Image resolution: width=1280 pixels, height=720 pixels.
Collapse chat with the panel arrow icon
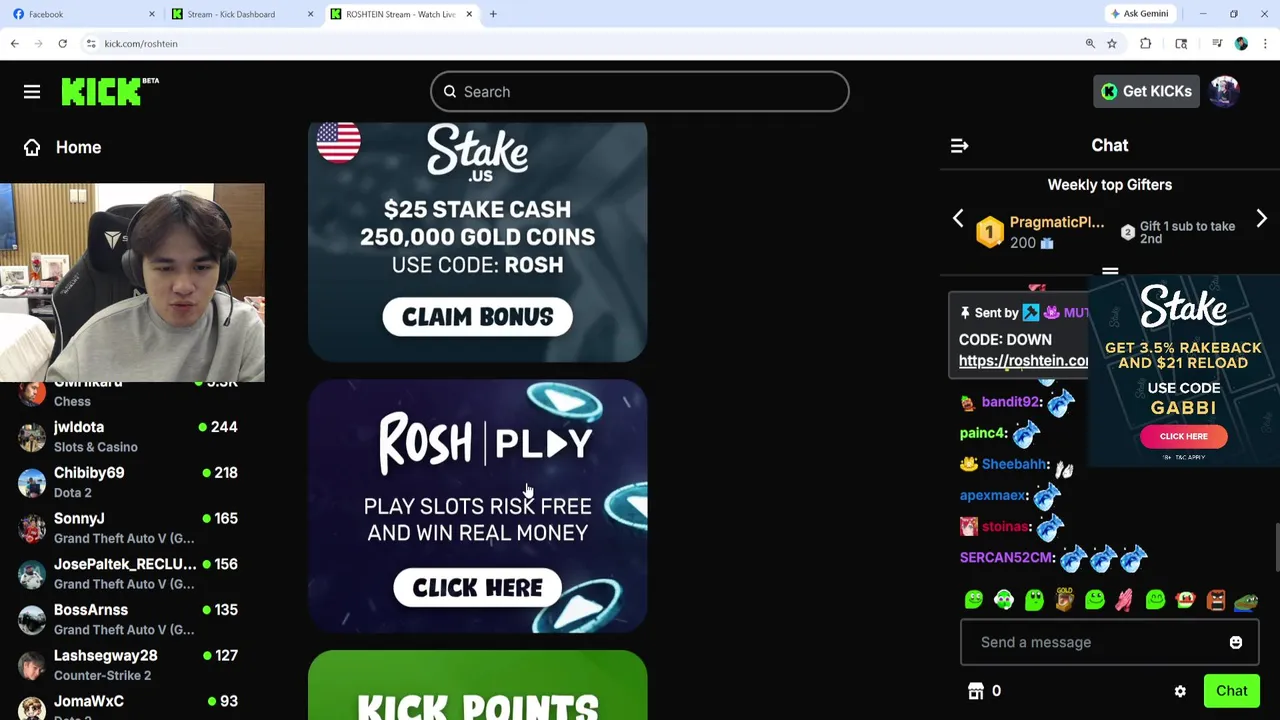pos(959,146)
